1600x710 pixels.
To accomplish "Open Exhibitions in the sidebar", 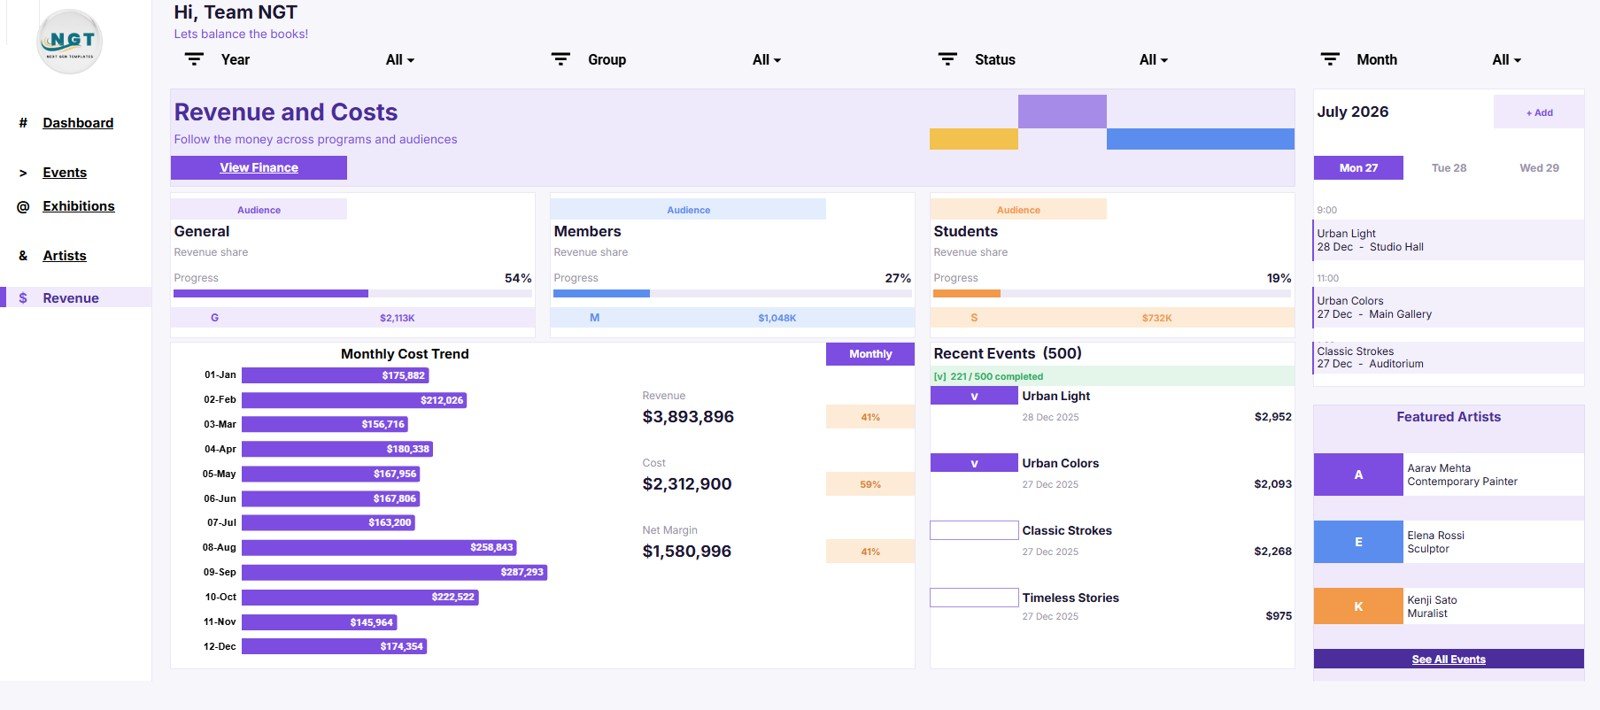I will (x=79, y=206).
